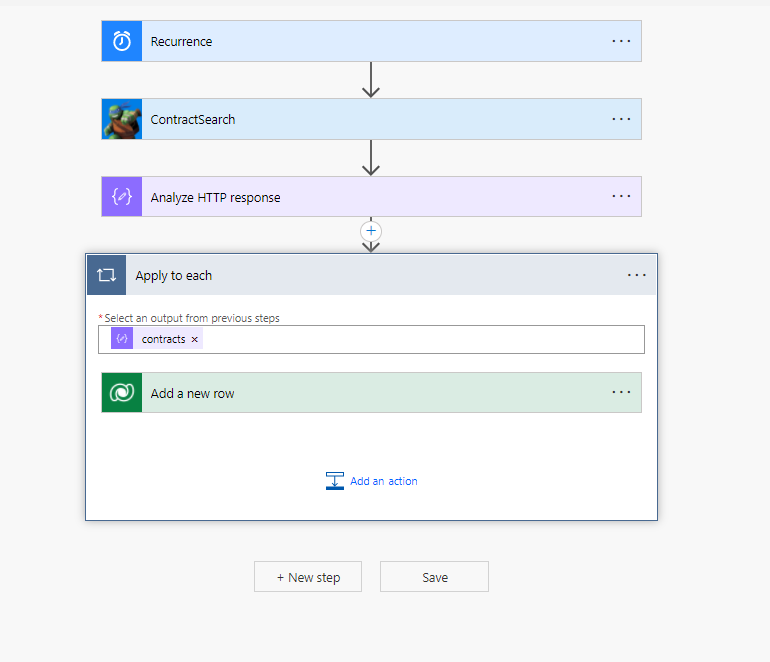Viewport: 770px width, 662px height.
Task: Click the Add an action link
Action: [384, 481]
